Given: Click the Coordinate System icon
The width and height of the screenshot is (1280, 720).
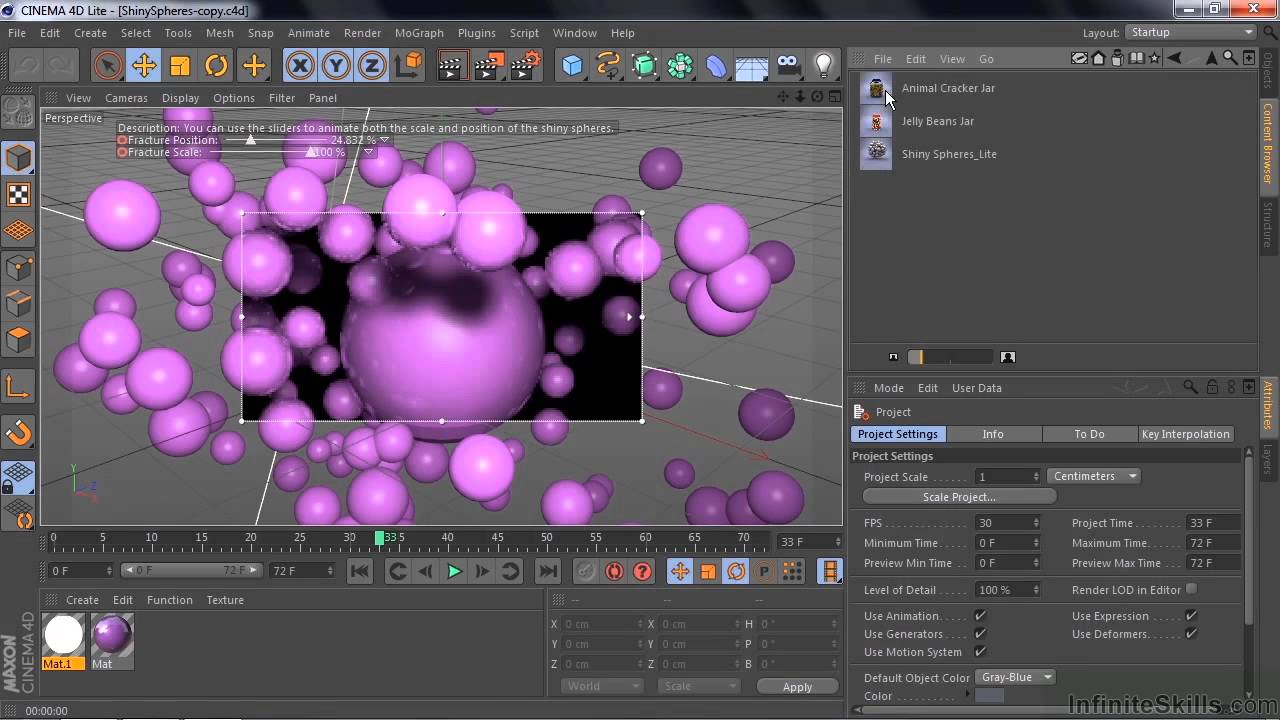Looking at the screenshot, I should pos(408,67).
